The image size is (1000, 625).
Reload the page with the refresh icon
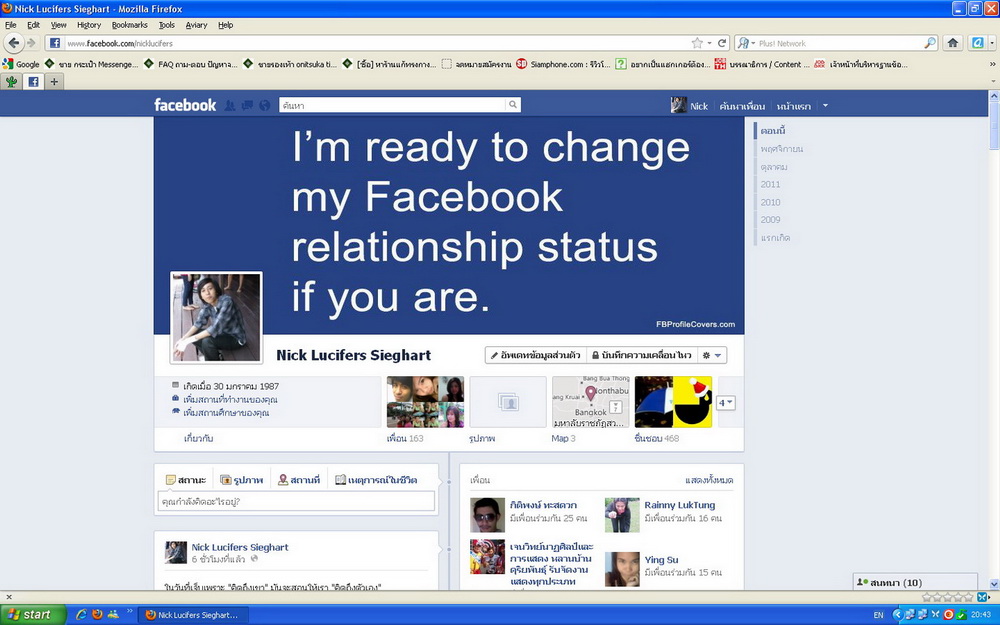coord(722,43)
